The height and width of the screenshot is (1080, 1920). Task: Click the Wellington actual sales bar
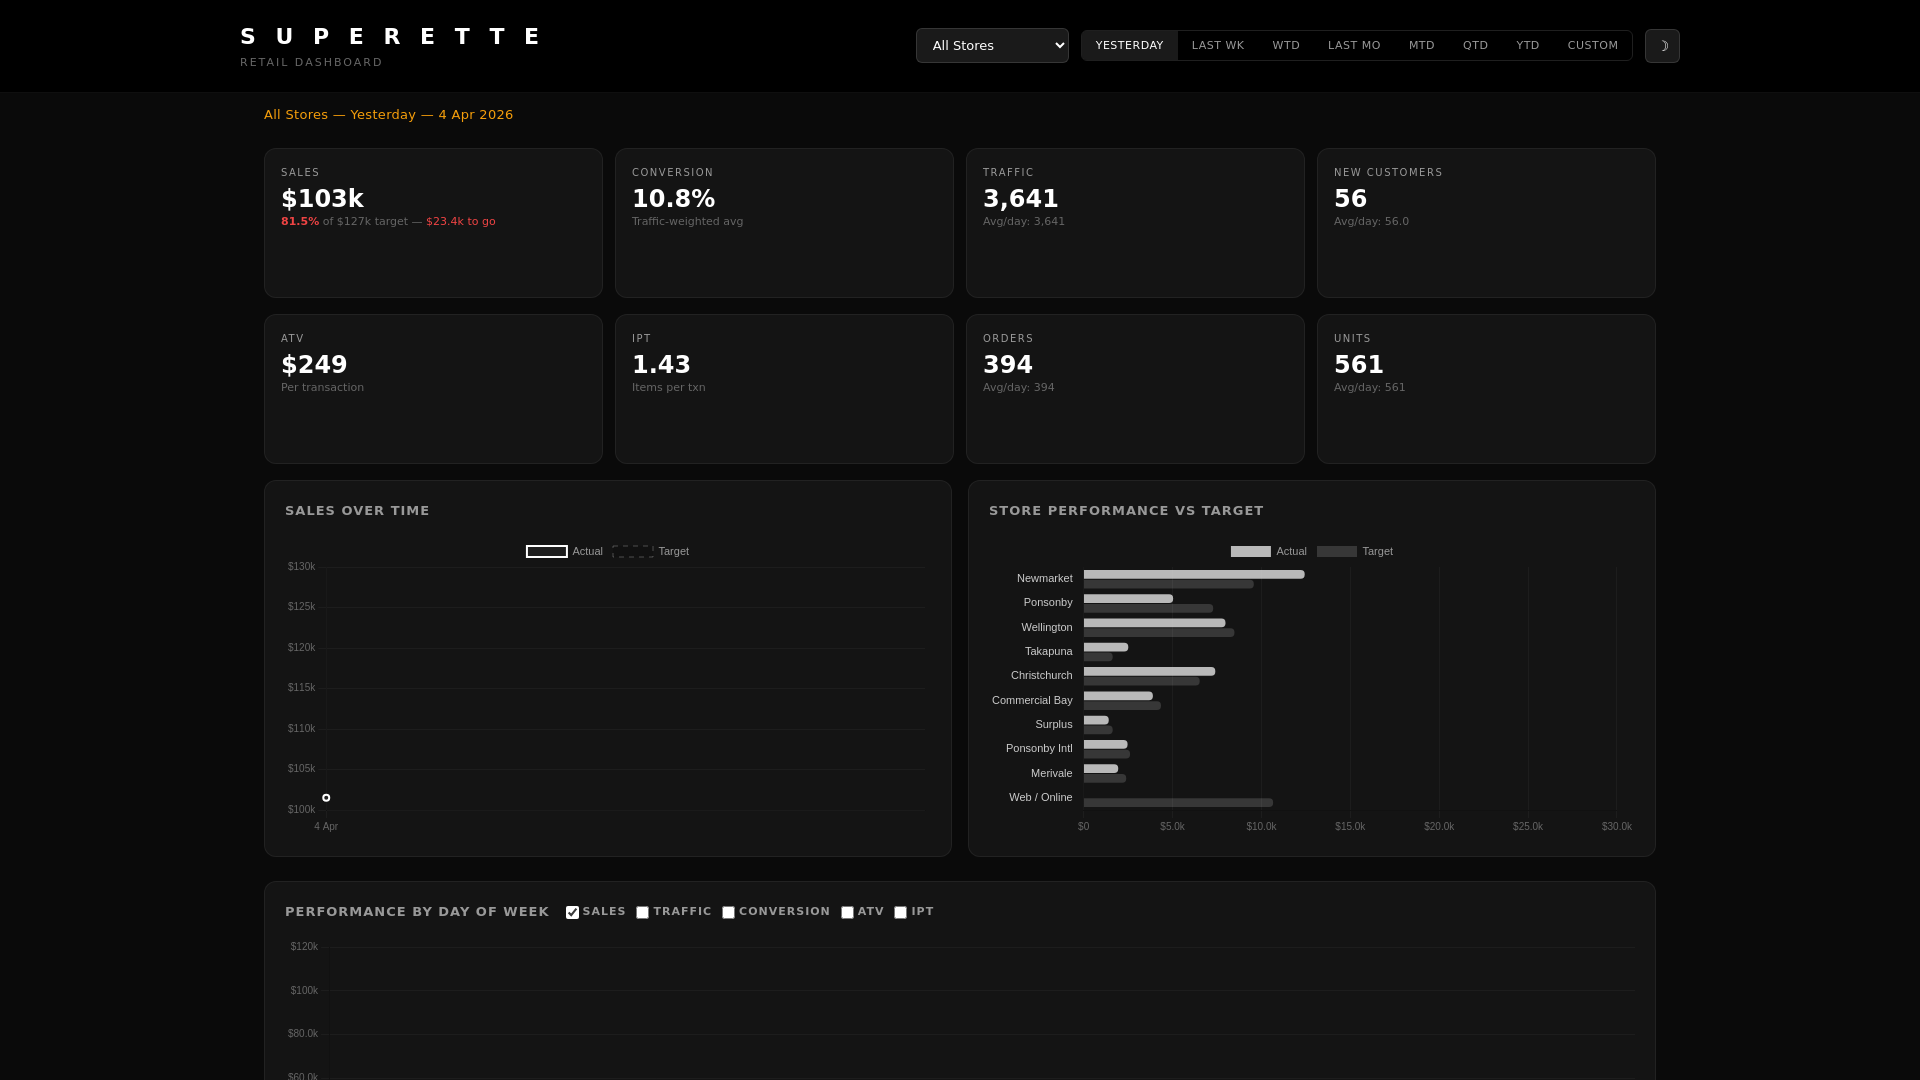1154,623
